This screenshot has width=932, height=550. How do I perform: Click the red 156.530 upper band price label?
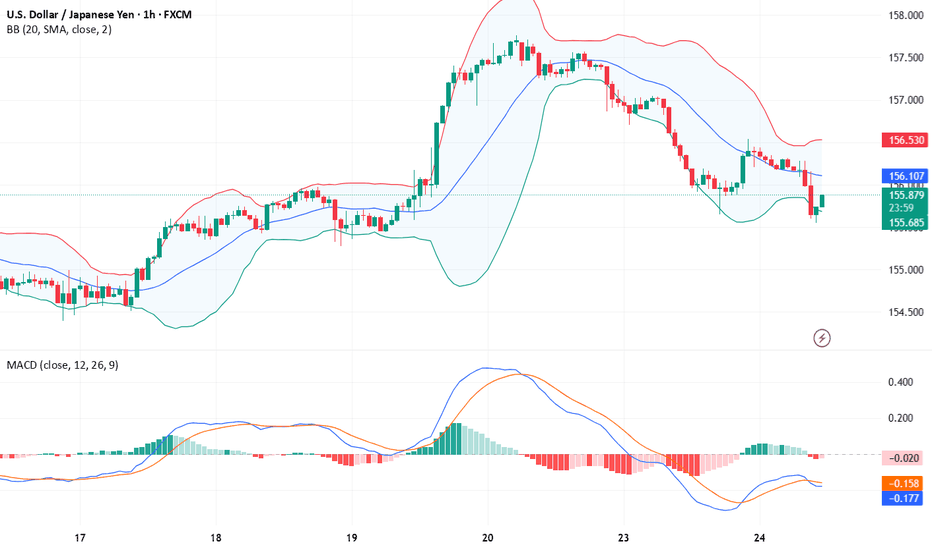(x=905, y=141)
